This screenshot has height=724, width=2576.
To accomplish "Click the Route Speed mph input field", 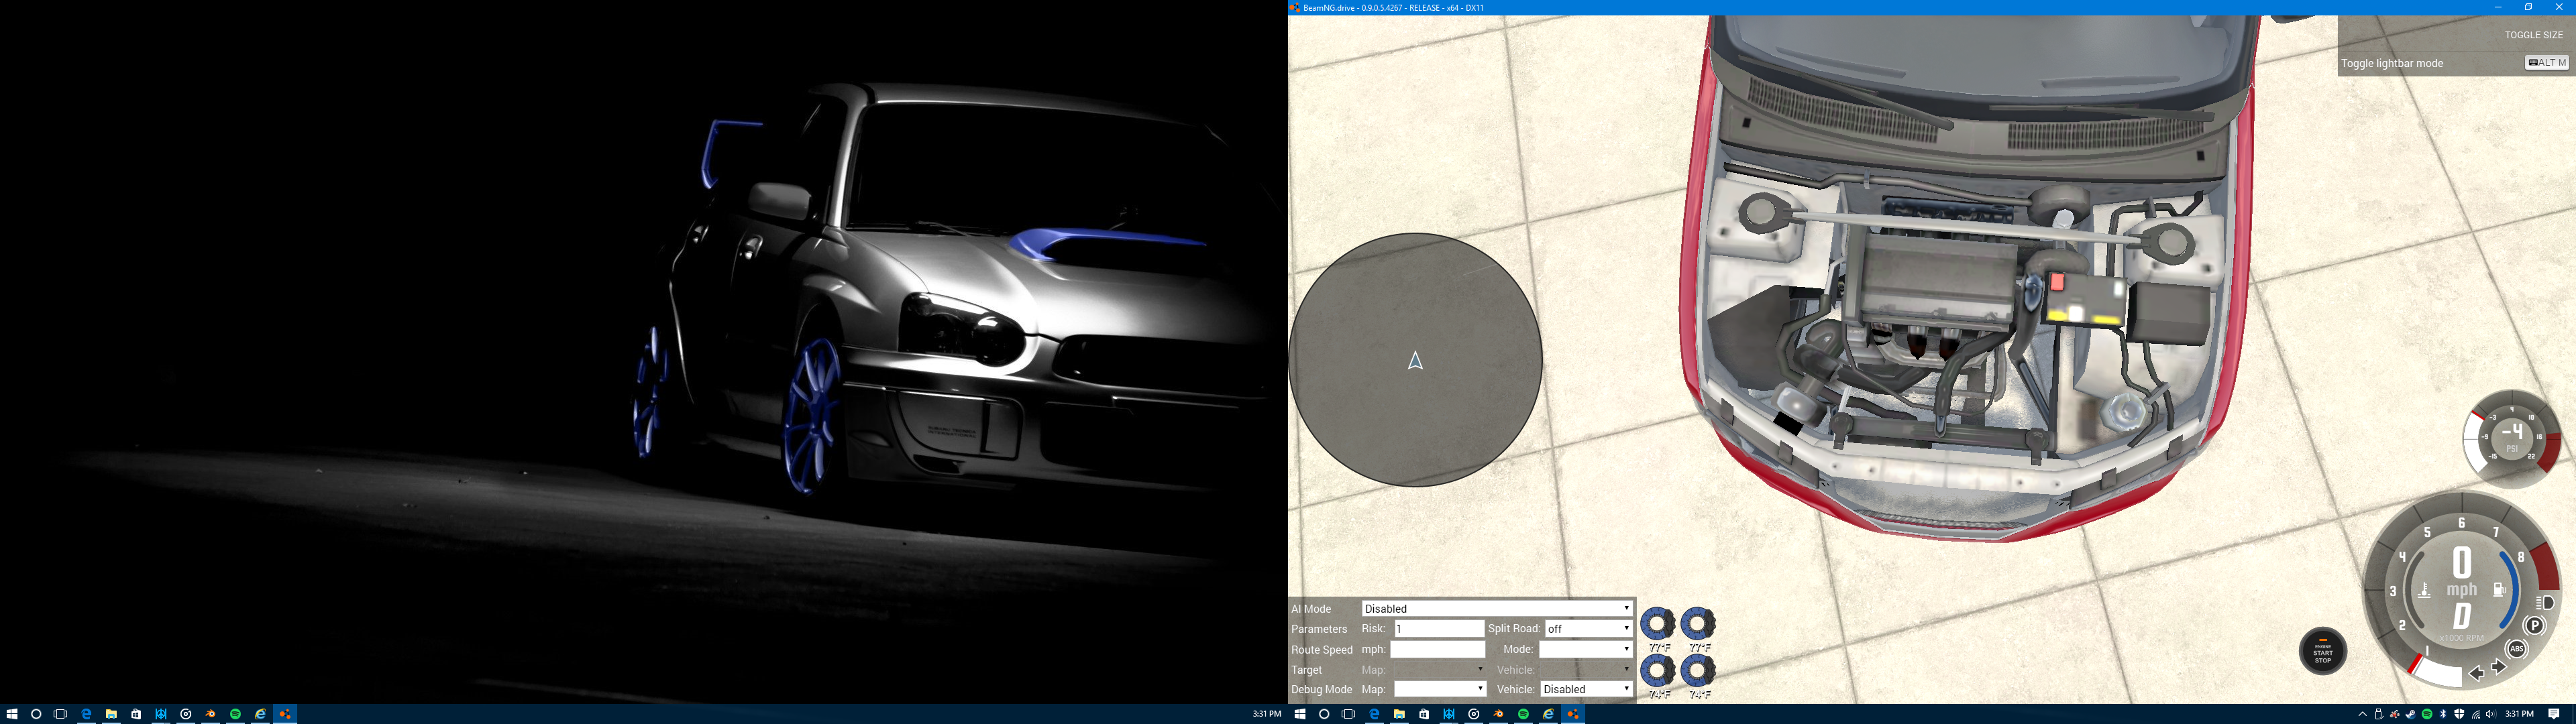I will tap(1438, 649).
